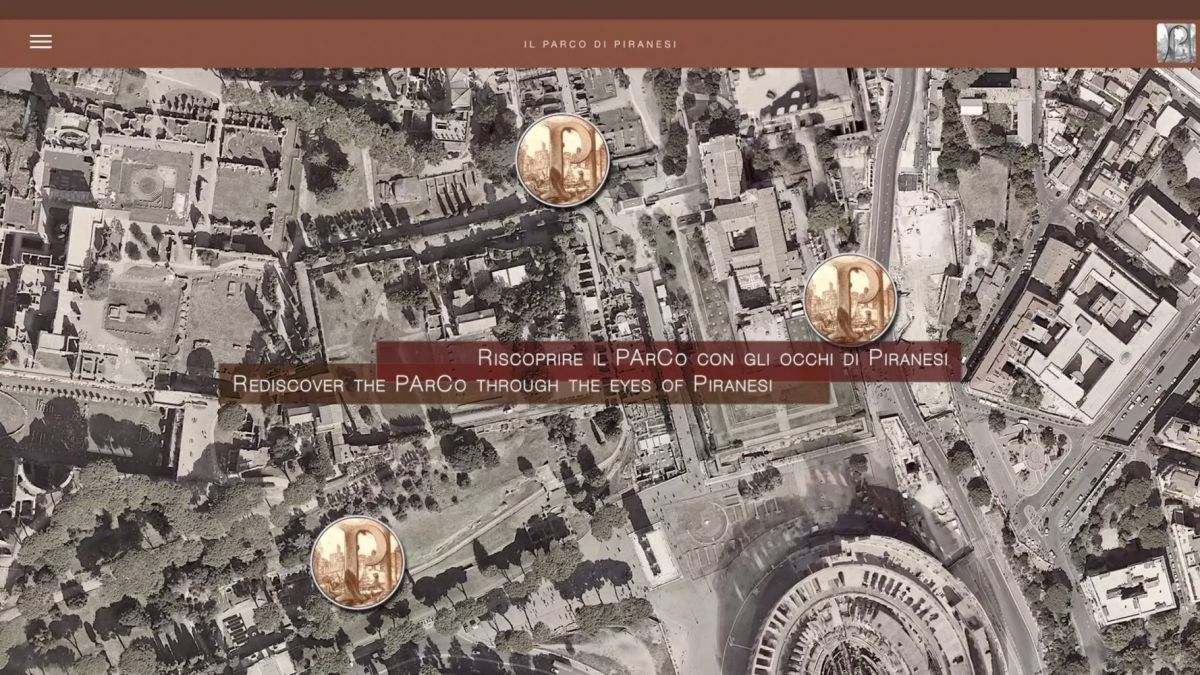
Task: Click the Piranesi logo thumbnail in header
Action: [x=1176, y=43]
